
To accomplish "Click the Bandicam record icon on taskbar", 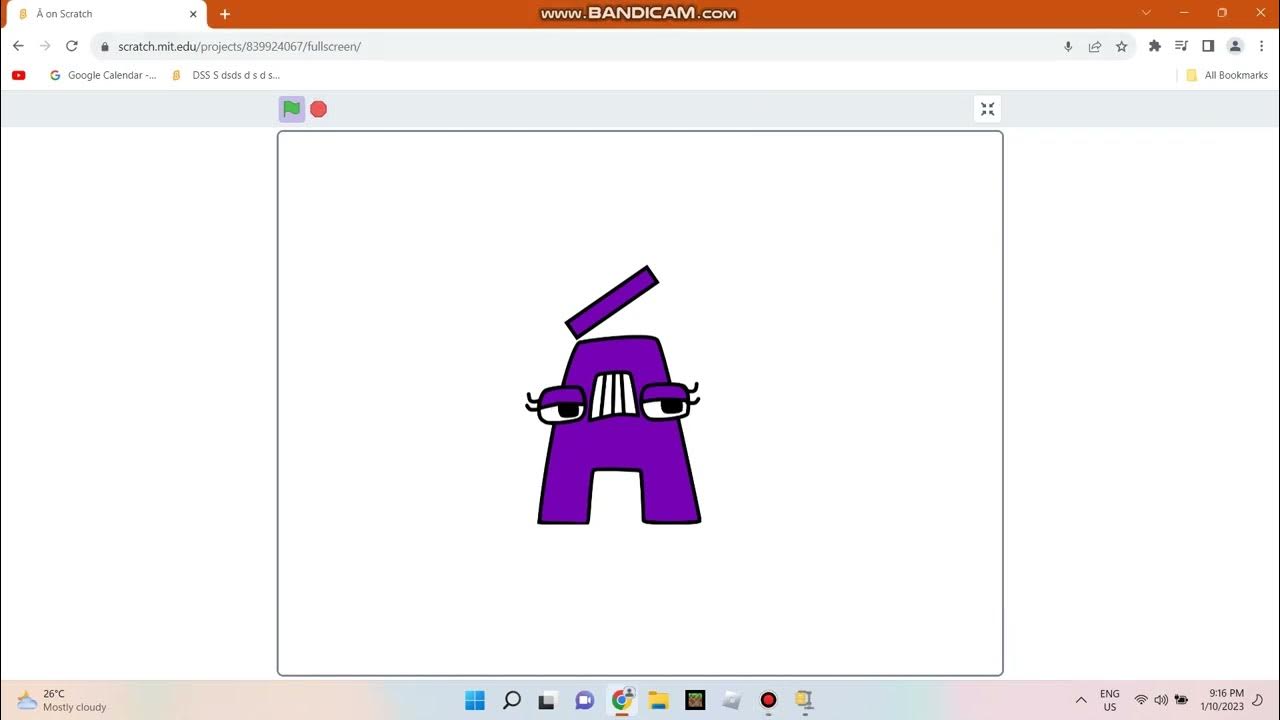I will tap(768, 700).
